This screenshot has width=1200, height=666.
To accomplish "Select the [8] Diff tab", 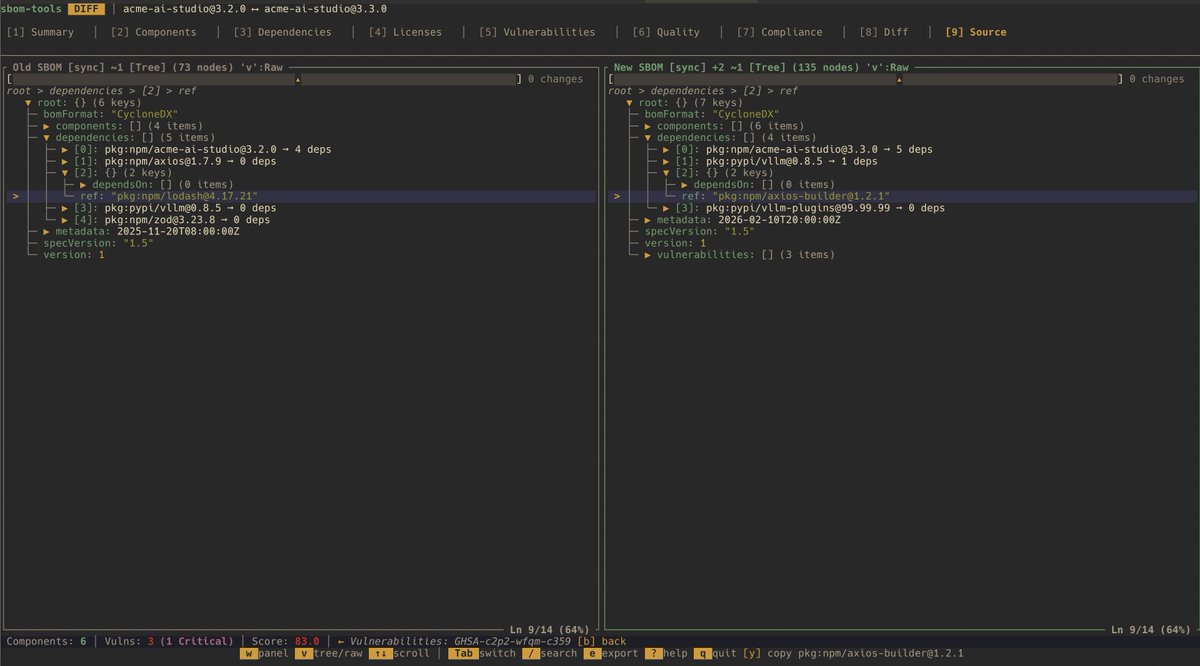I will pos(883,32).
